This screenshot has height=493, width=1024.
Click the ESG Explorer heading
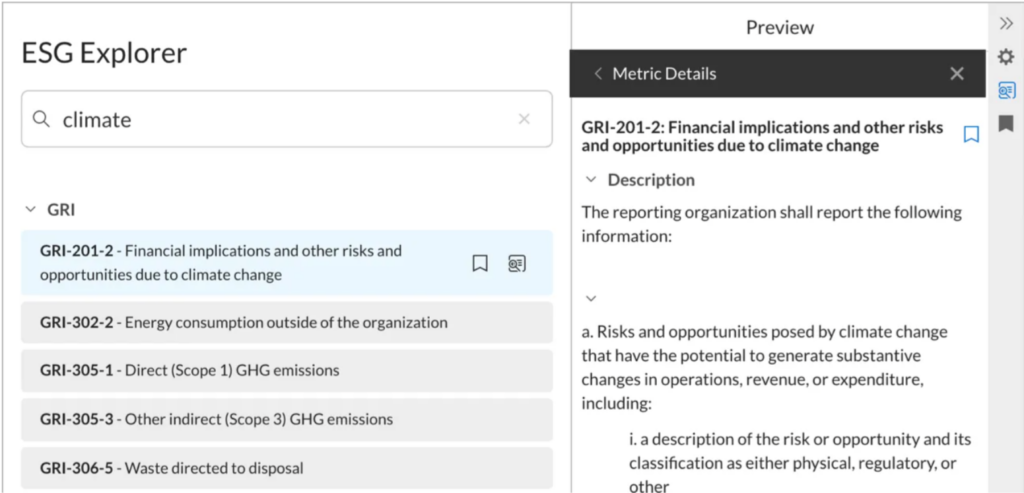click(104, 53)
